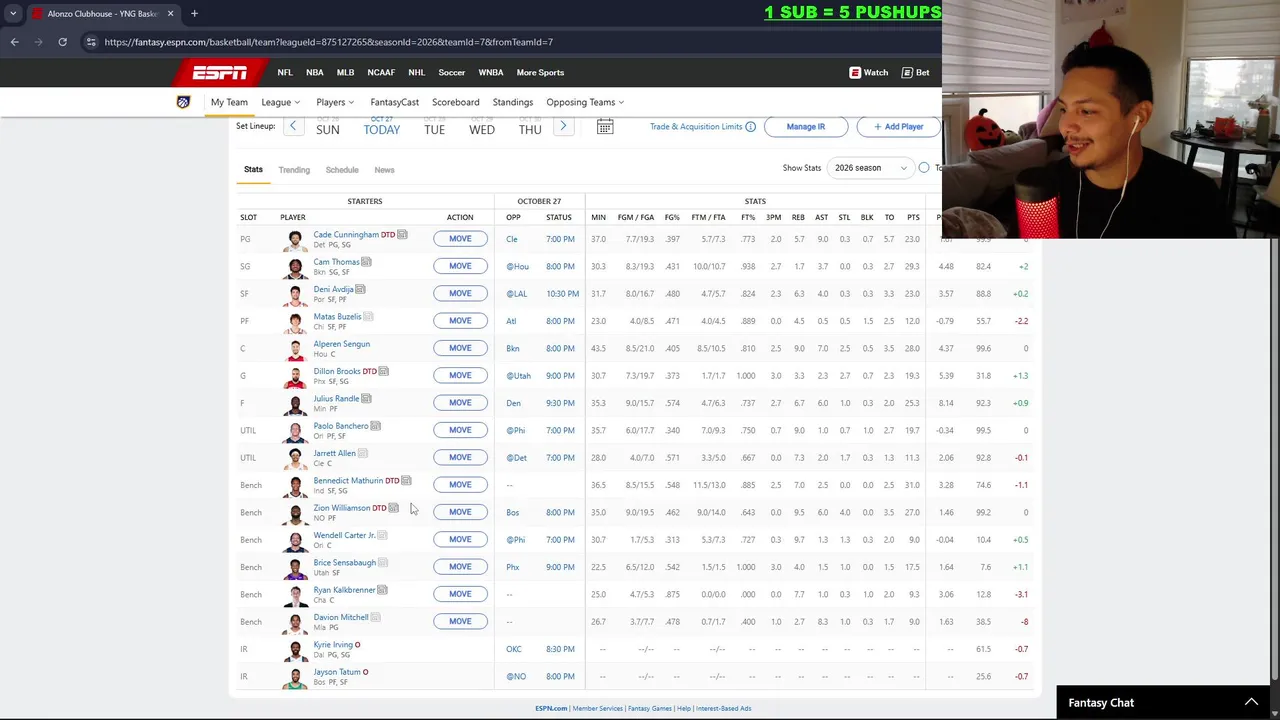Viewport: 1280px width, 720px height.
Task: Switch to the Trending tab
Action: pyautogui.click(x=294, y=170)
